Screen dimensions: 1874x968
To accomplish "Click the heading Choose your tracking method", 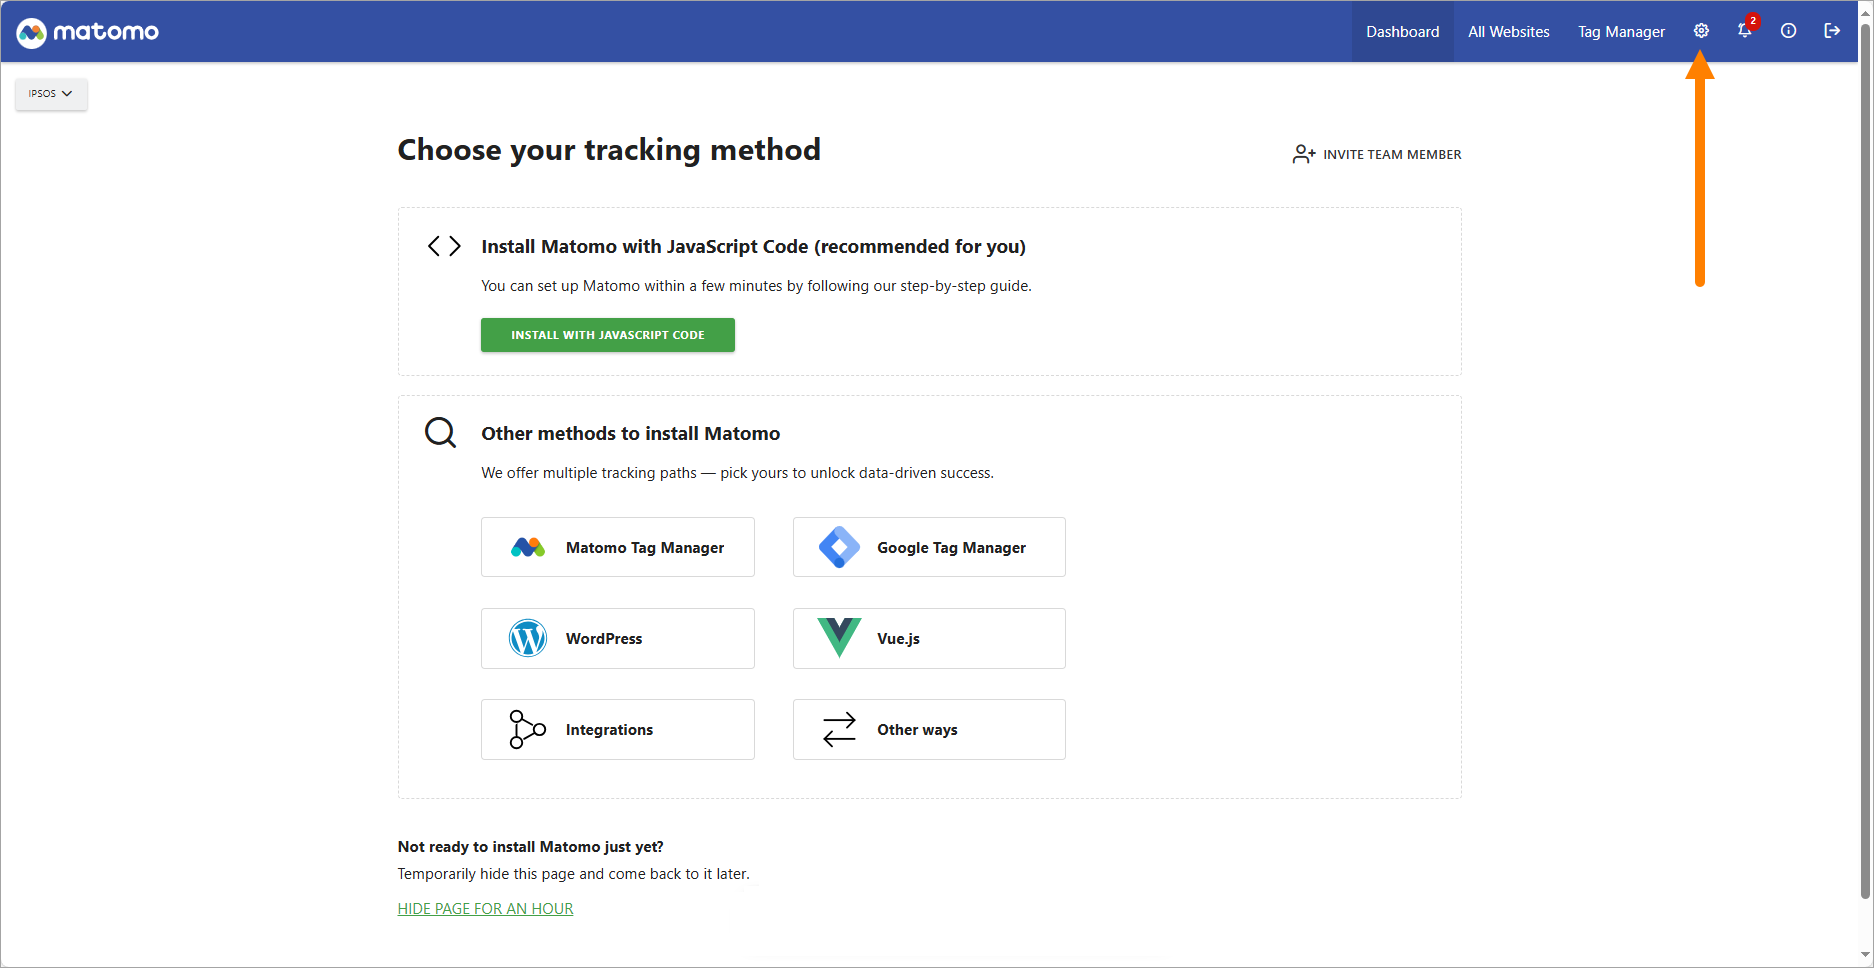I will [609, 150].
